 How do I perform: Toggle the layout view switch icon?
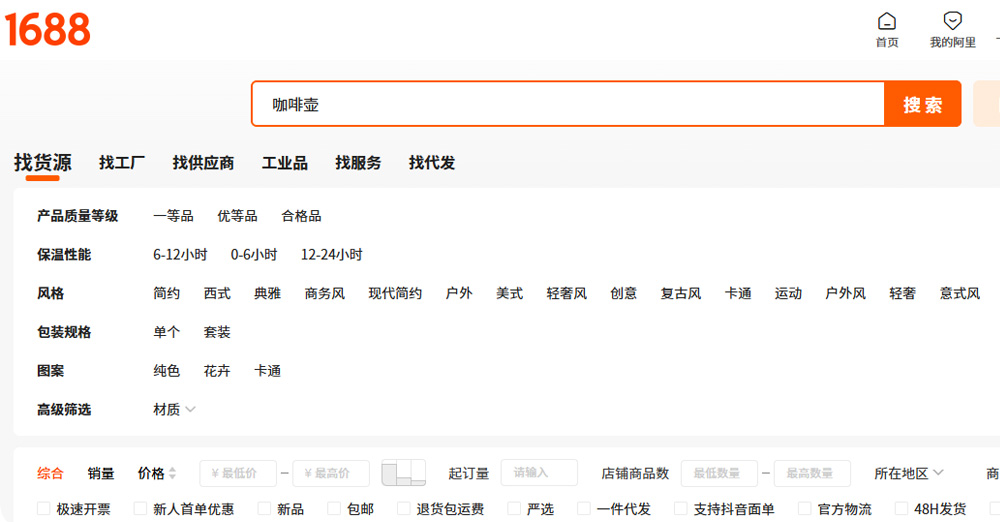pos(403,473)
